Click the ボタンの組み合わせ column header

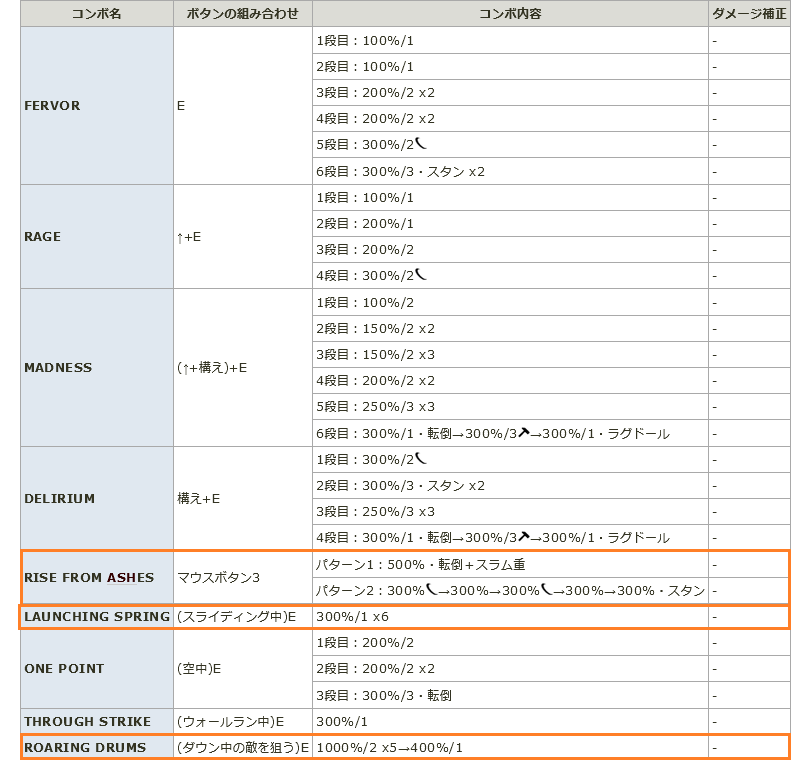tap(242, 13)
